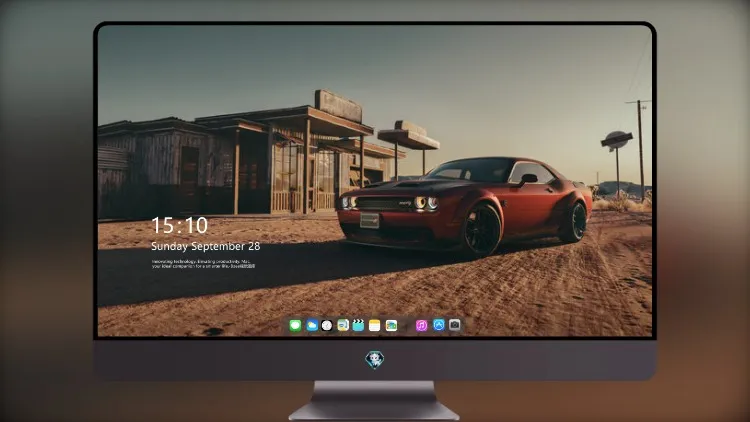Open the Weather app in dock
This screenshot has width=750, height=422.
(x=312, y=326)
